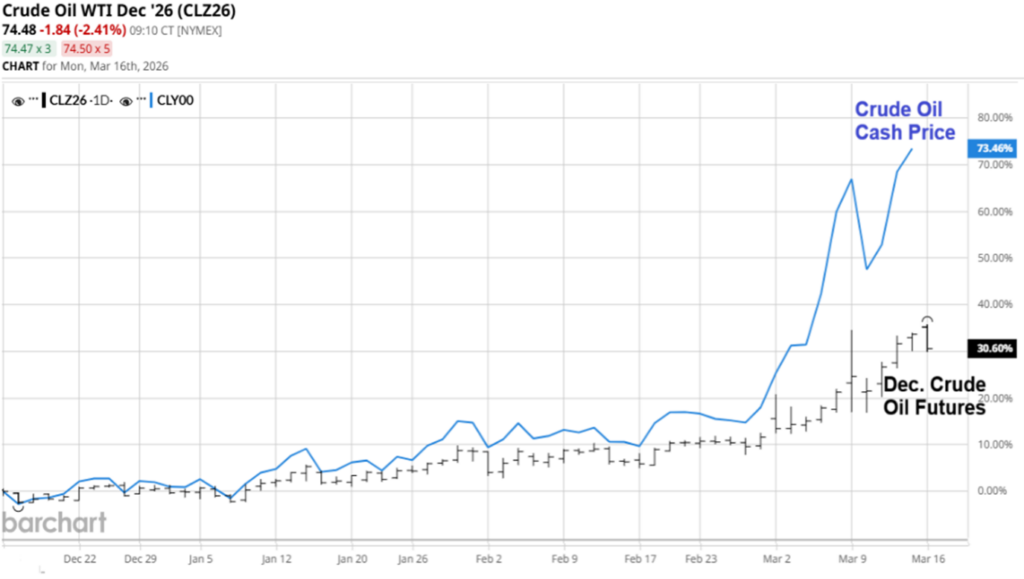Image resolution: width=1024 pixels, height=579 pixels.
Task: Select the CLZ26 symbol label in legend
Action: coord(66,101)
